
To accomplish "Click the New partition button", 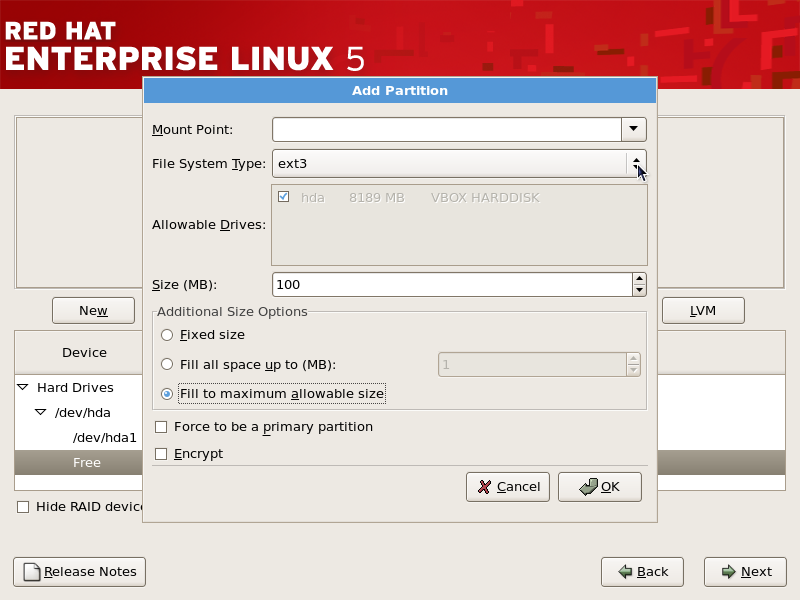I will pos(93,310).
